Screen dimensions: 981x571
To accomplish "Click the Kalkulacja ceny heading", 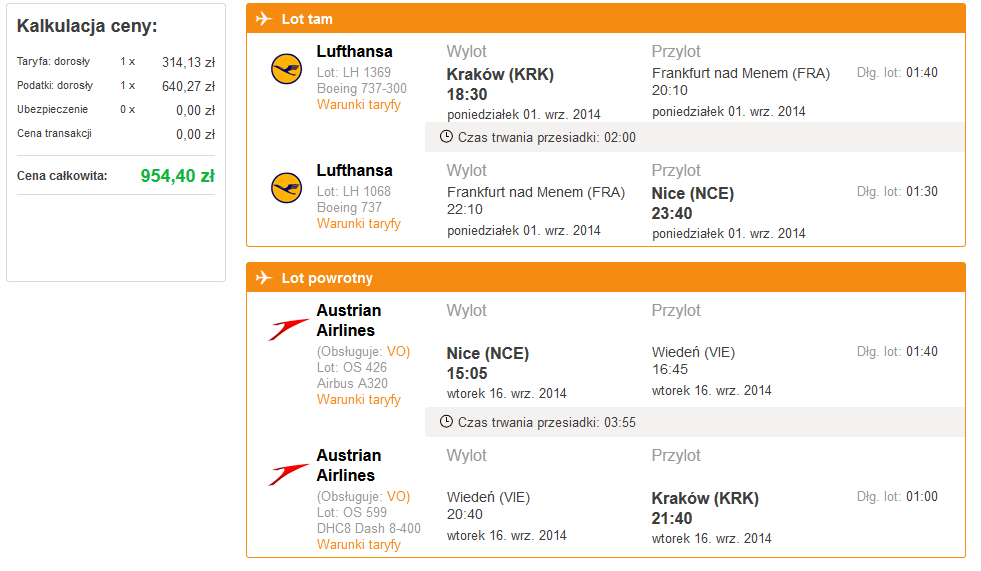I will (x=87, y=26).
